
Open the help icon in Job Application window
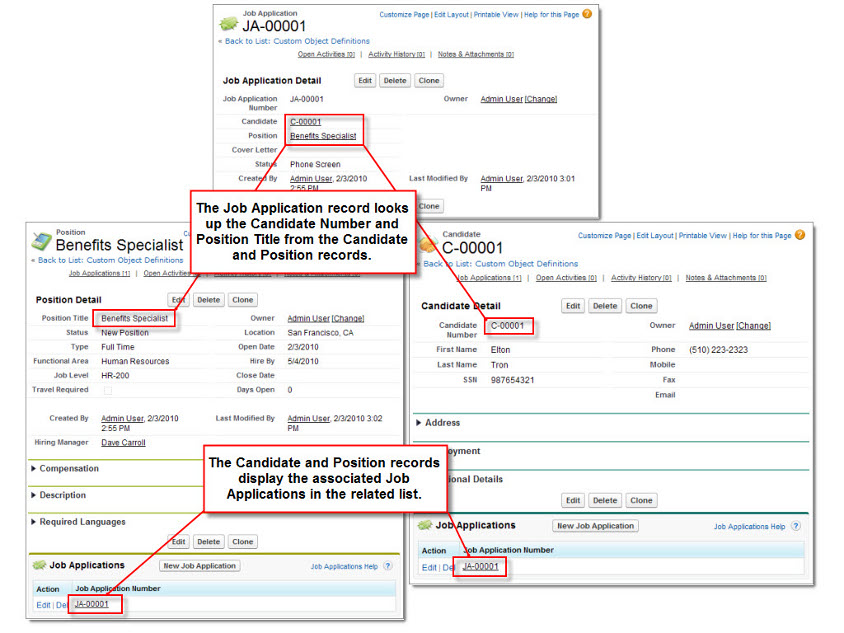(587, 14)
